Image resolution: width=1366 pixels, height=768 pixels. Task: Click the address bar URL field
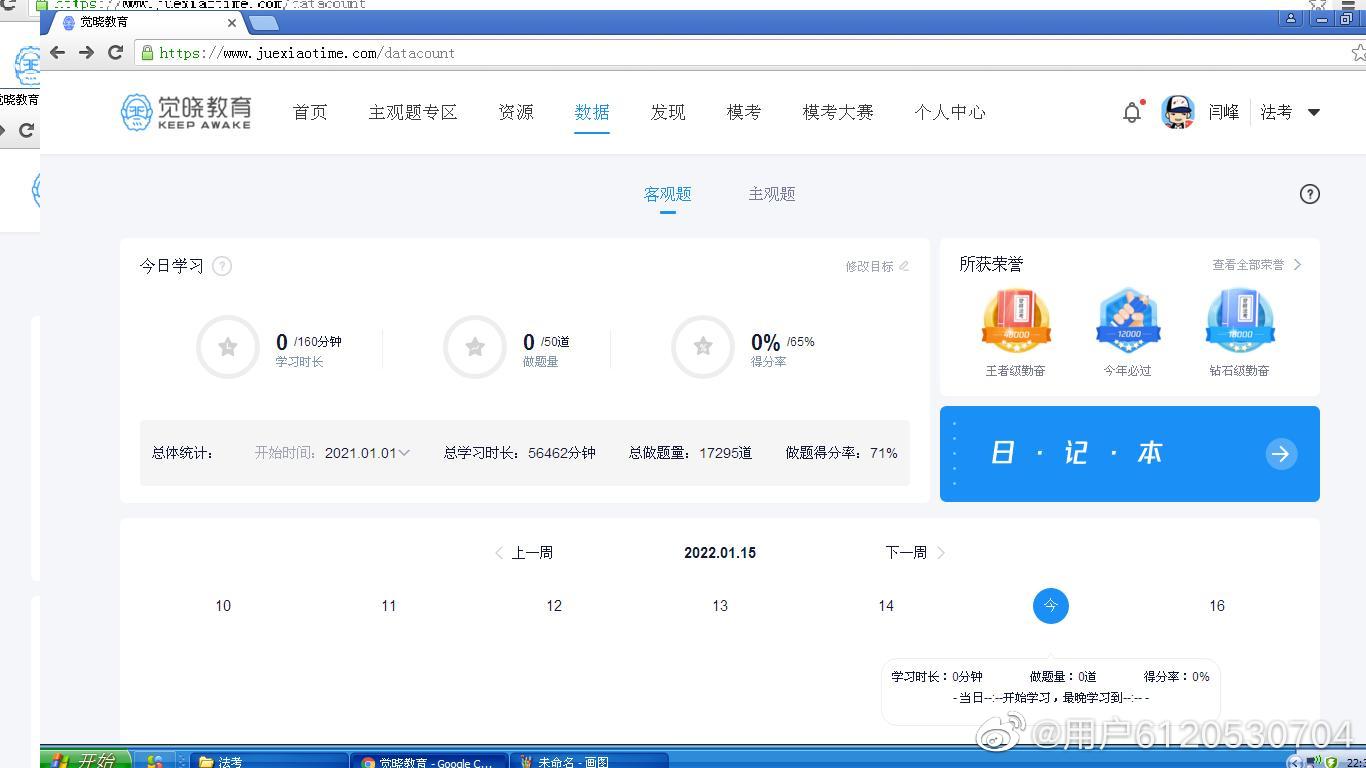750,53
